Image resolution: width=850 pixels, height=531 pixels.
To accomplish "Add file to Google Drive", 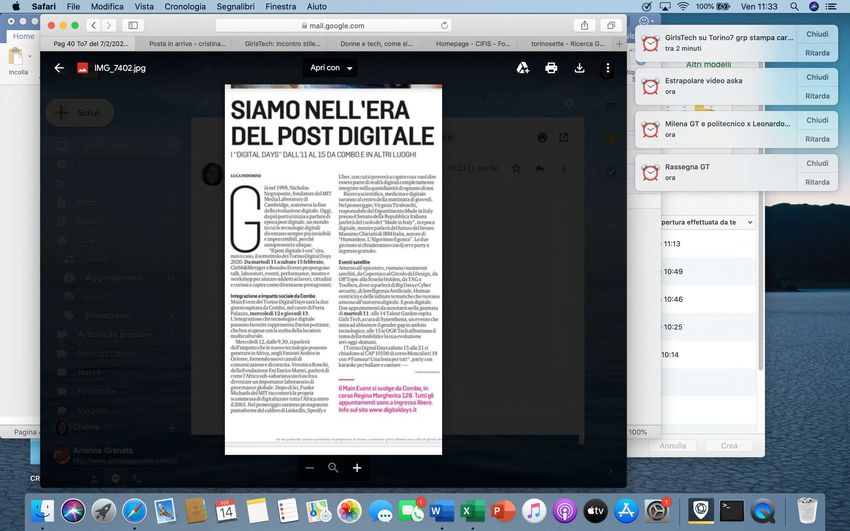I will point(522,68).
